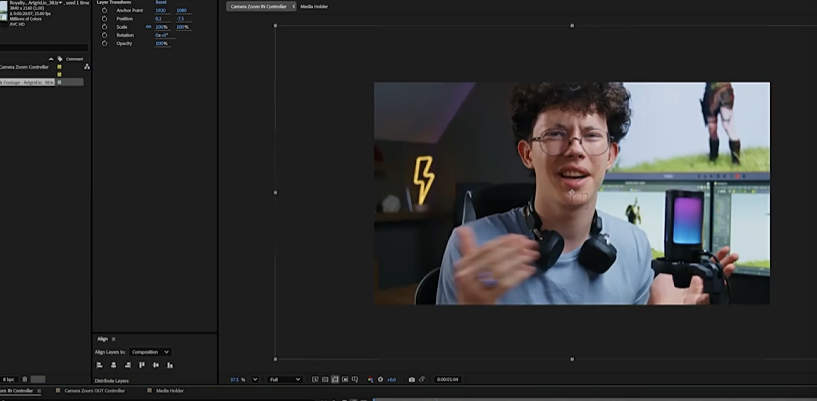Click the align horizontal center icon
Viewport: 817px width, 401px height.
coord(113,365)
